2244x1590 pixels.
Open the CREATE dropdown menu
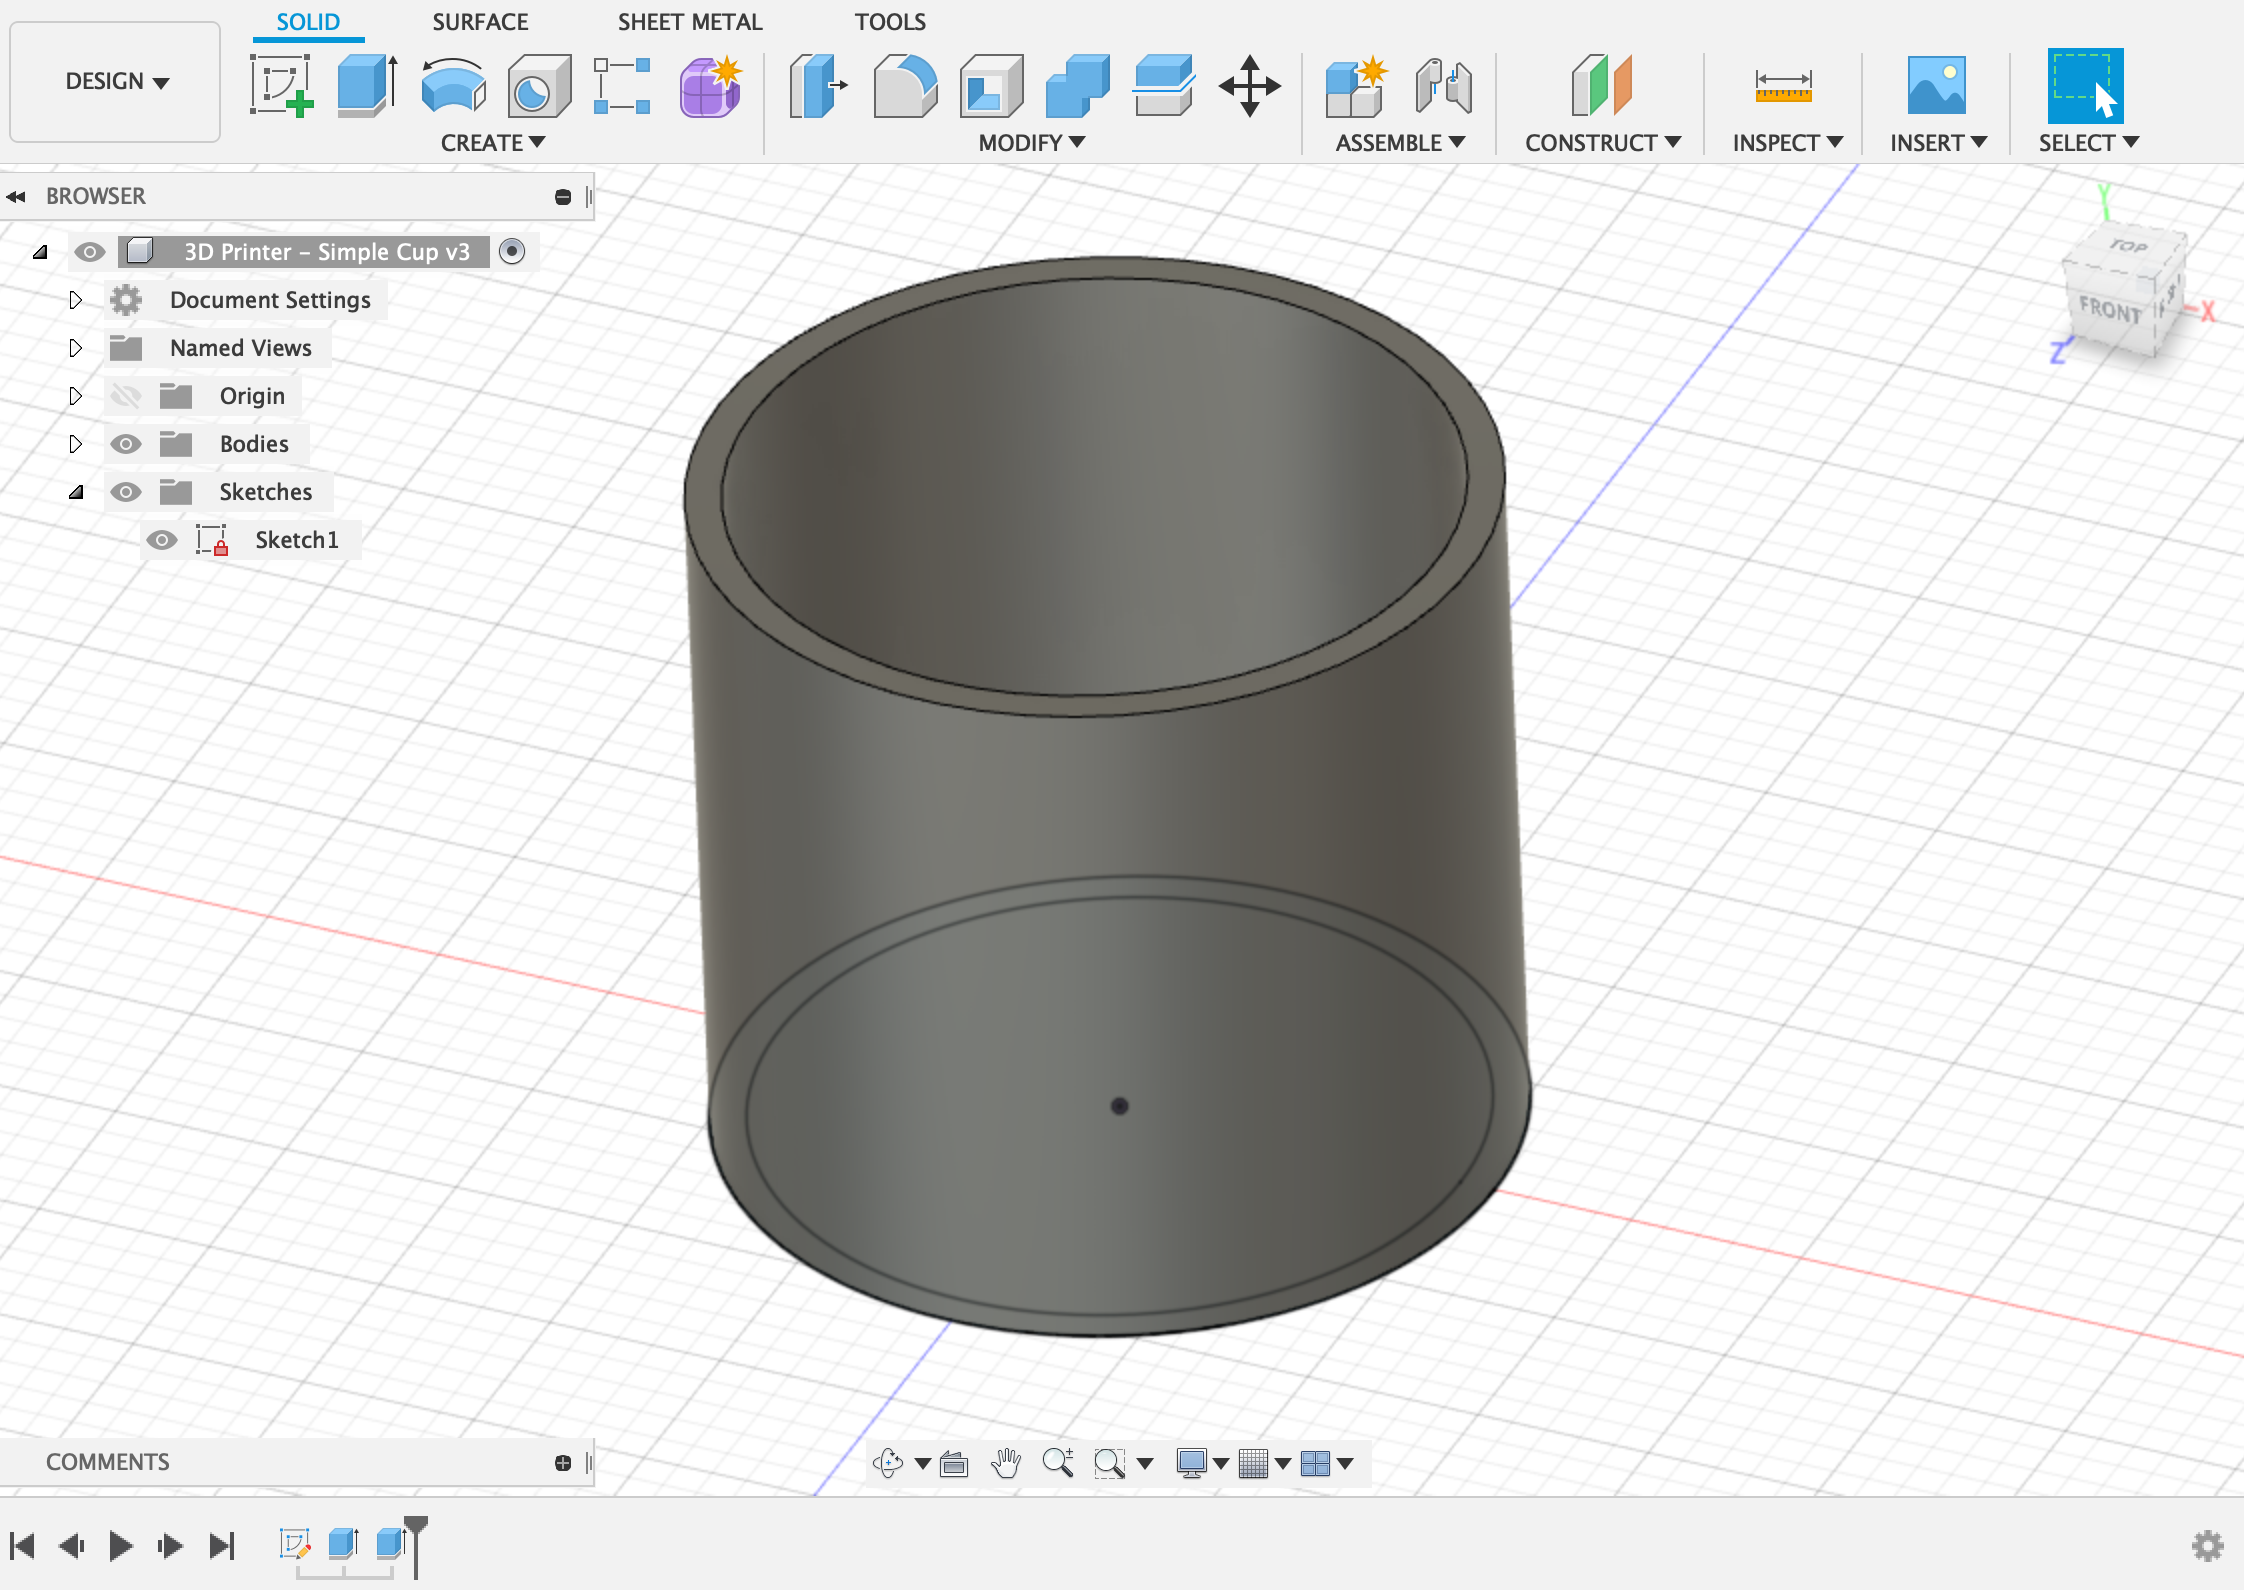tap(493, 143)
